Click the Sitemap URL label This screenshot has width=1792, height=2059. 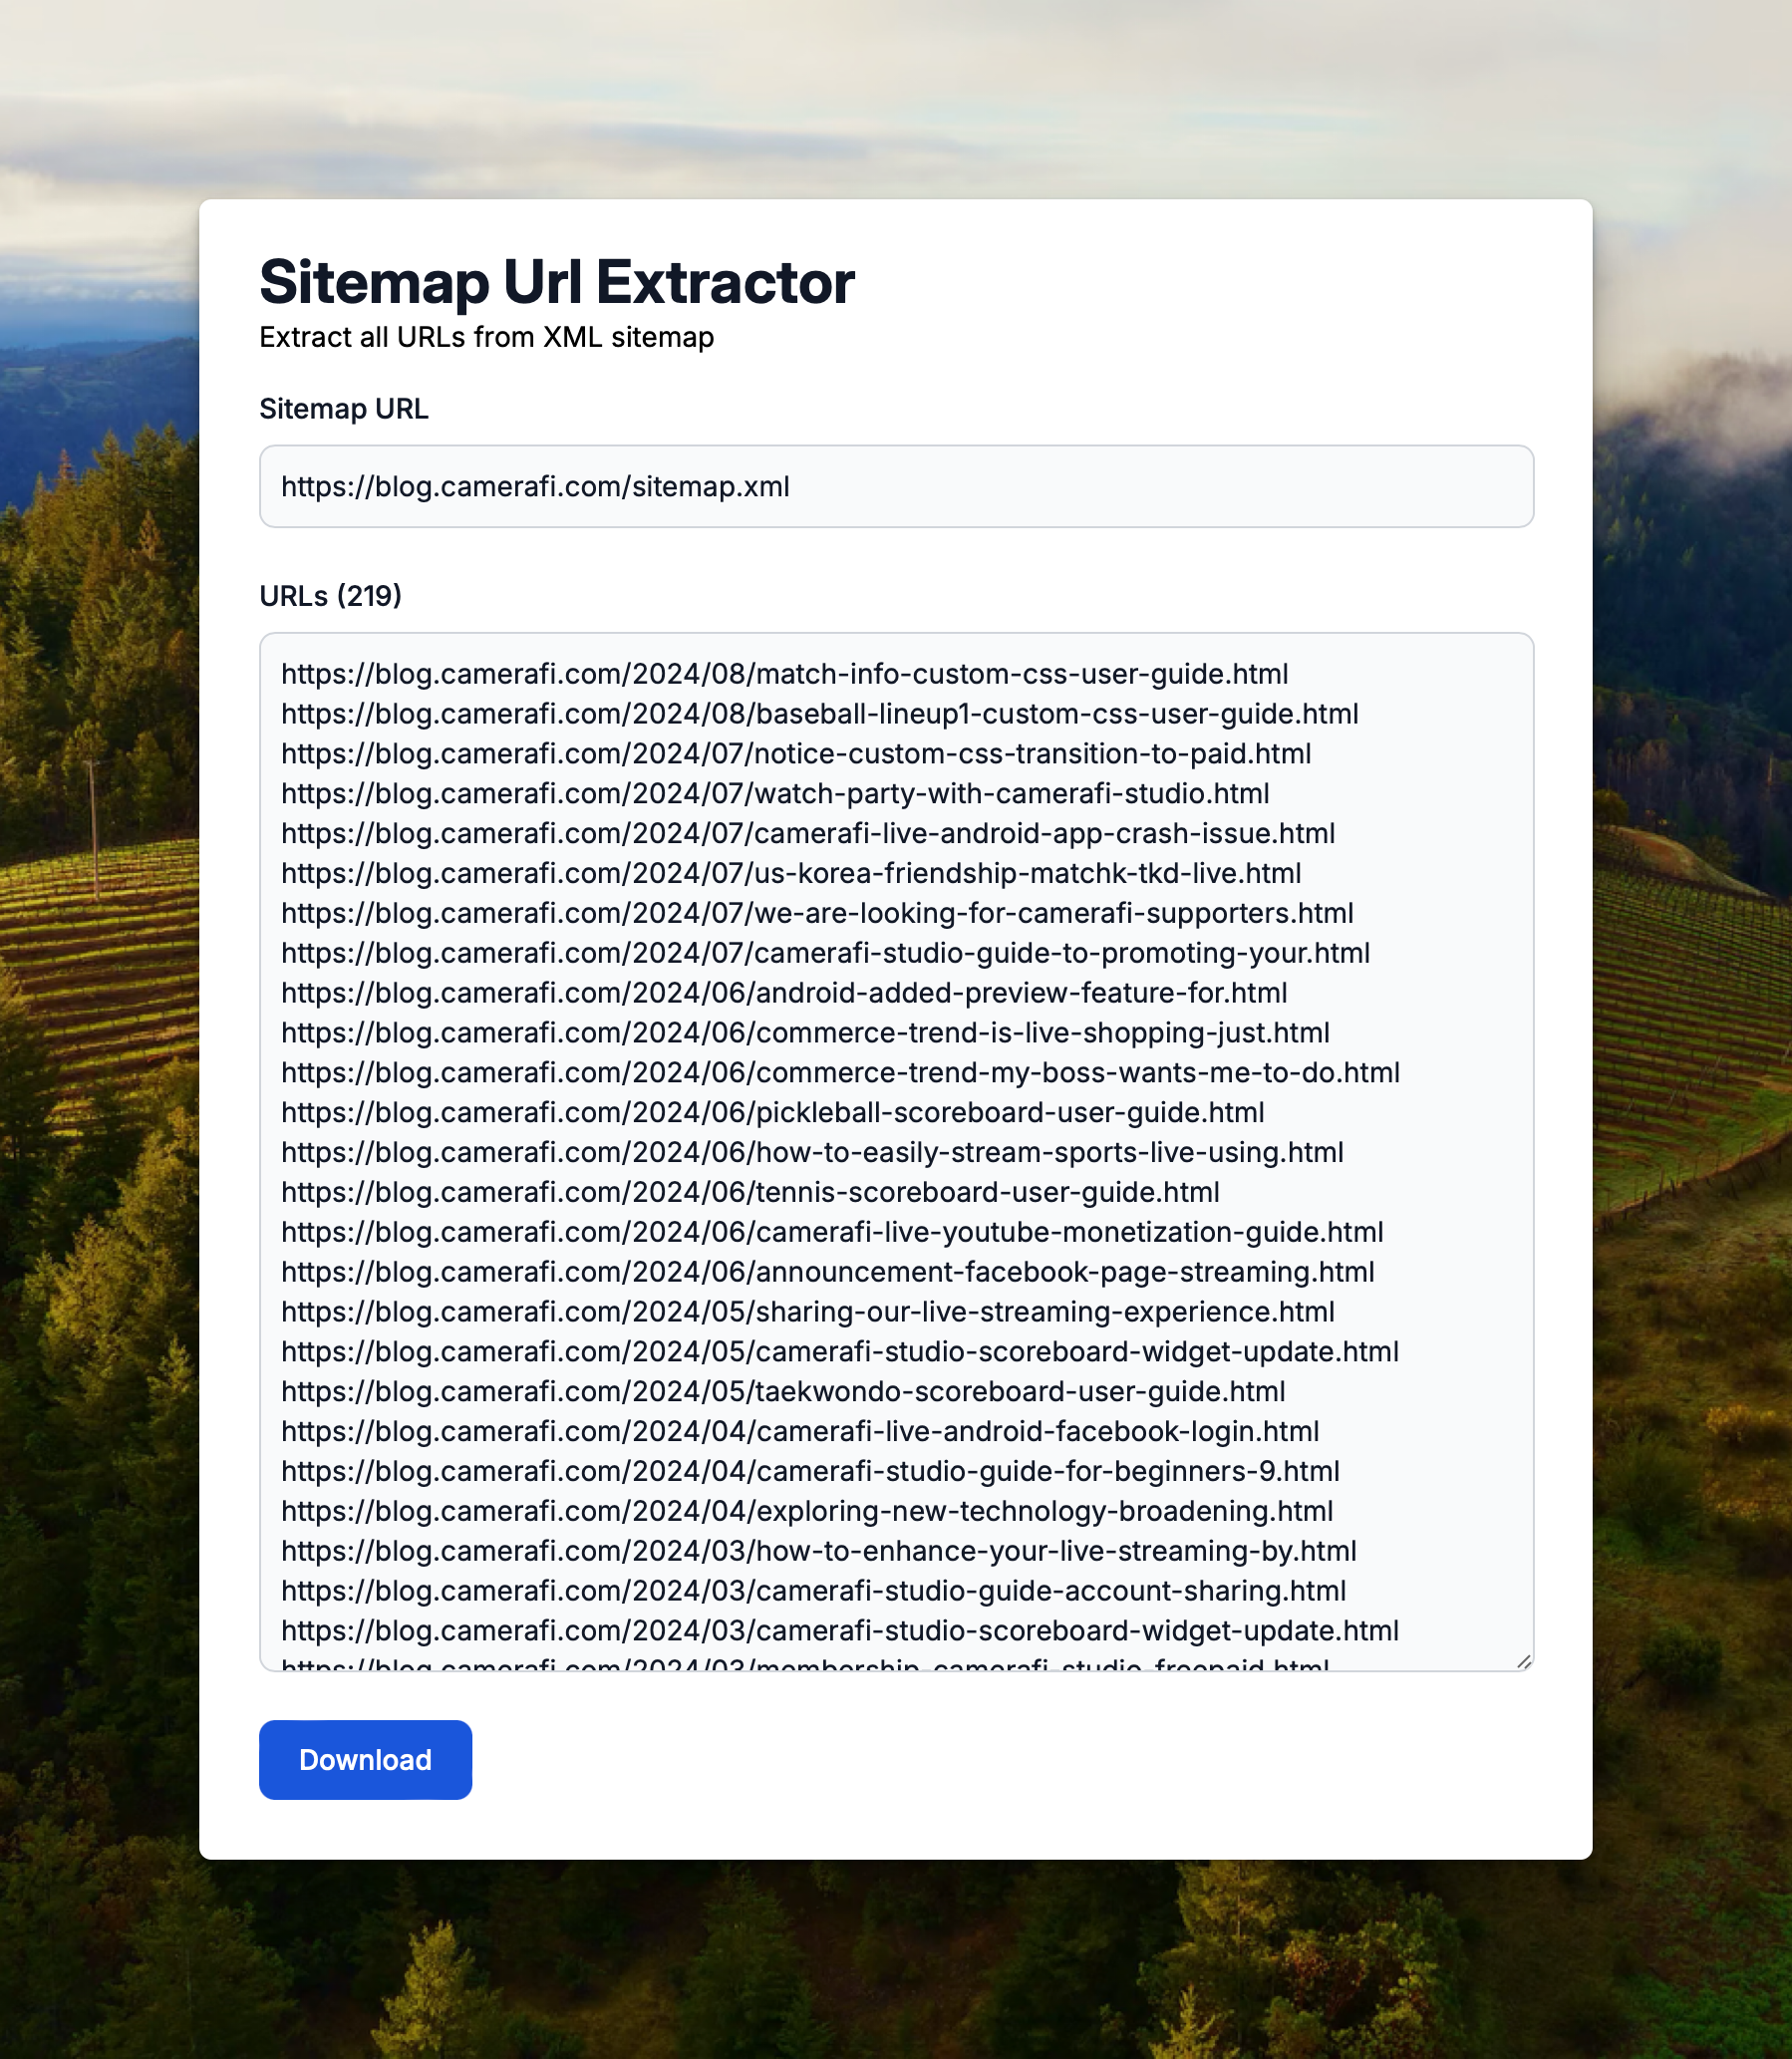click(x=343, y=409)
